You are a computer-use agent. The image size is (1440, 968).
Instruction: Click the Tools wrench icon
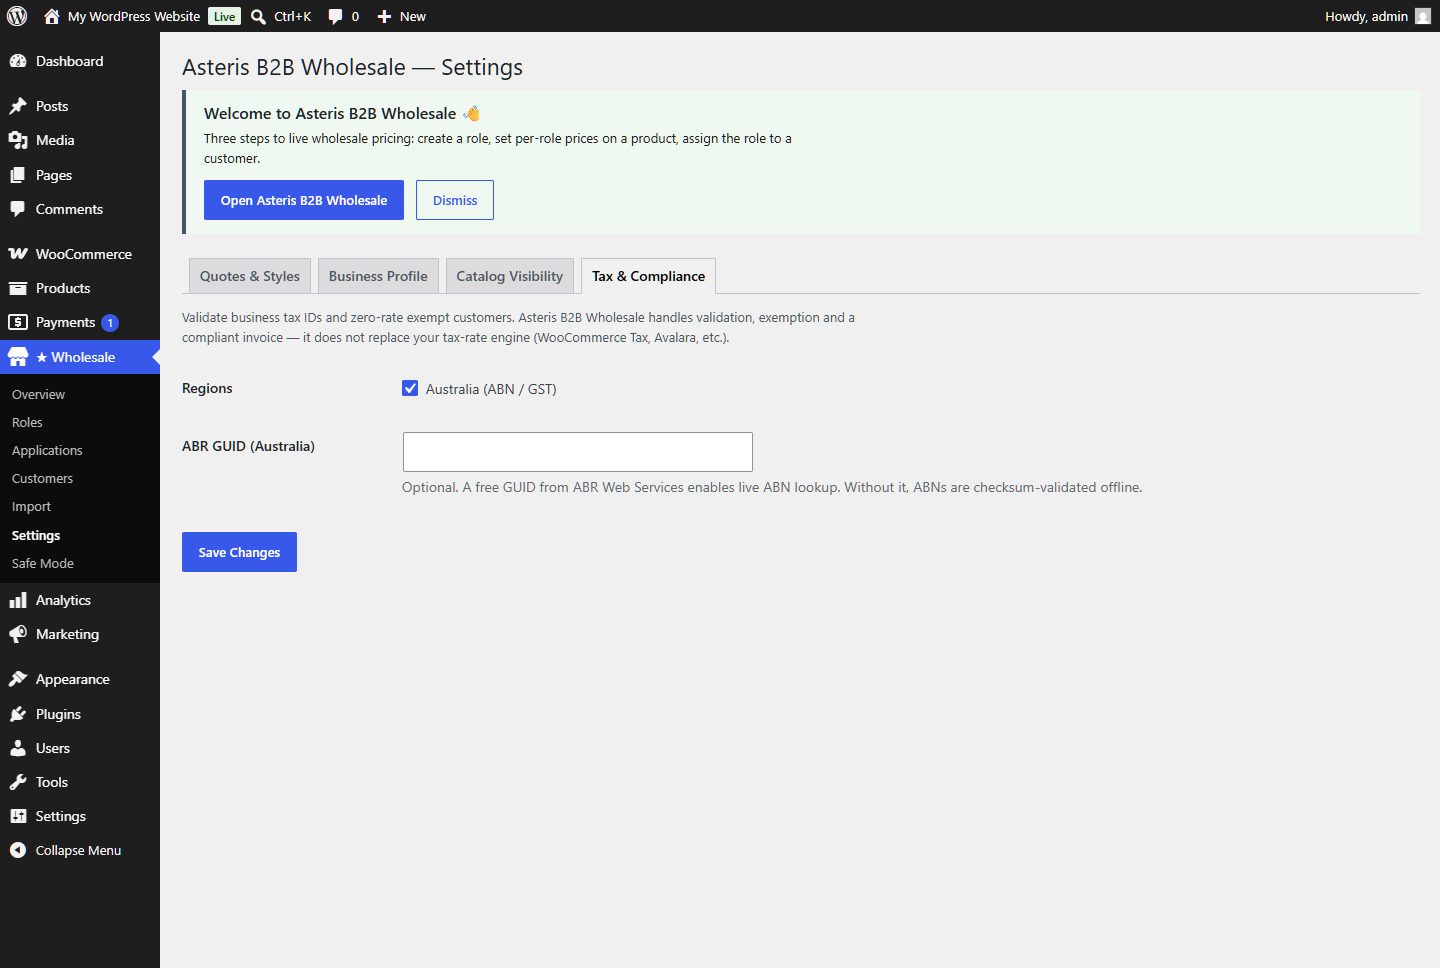click(18, 782)
